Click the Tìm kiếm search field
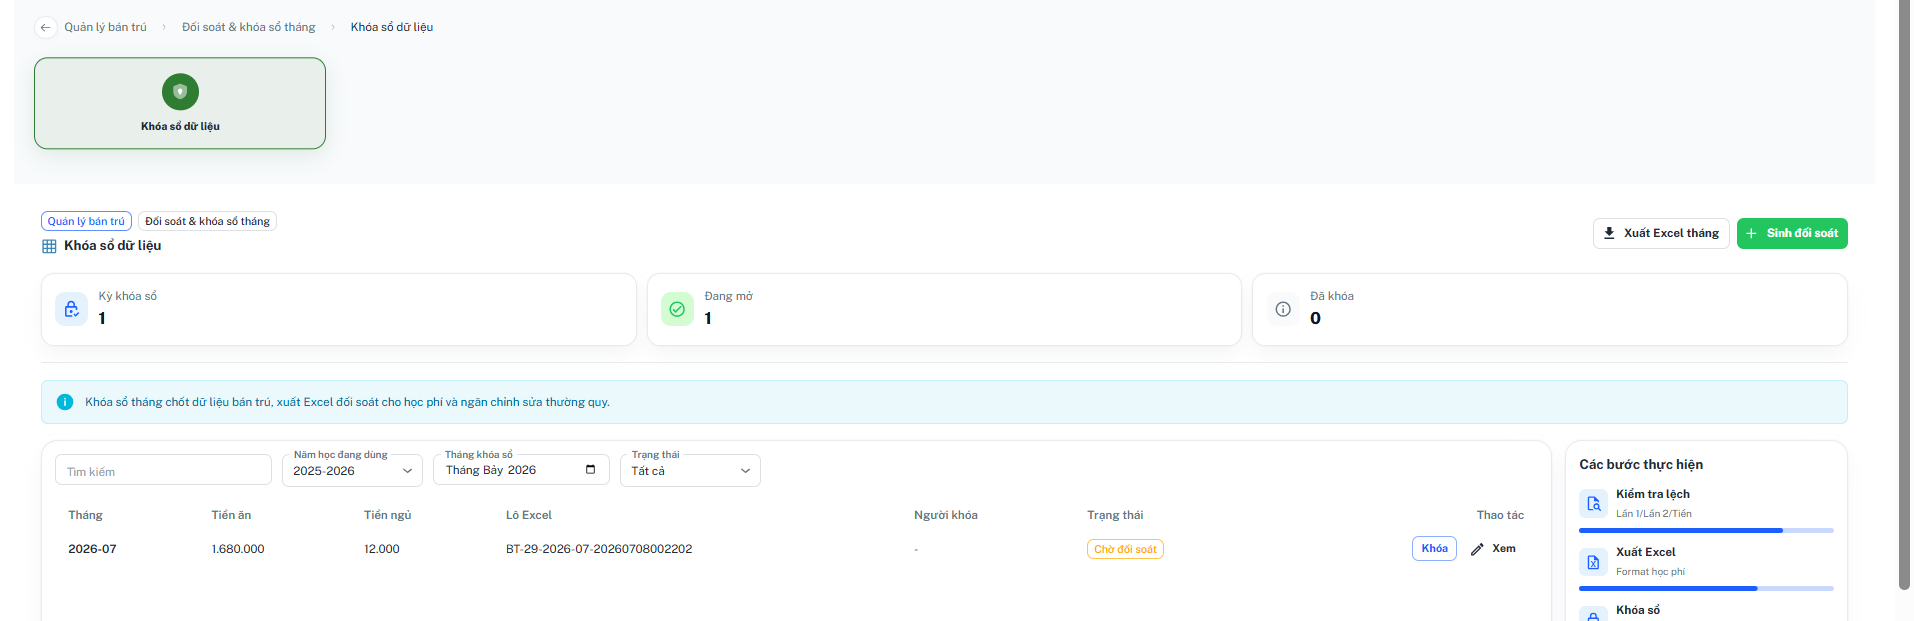Viewport: 1914px width, 621px height. (163, 470)
